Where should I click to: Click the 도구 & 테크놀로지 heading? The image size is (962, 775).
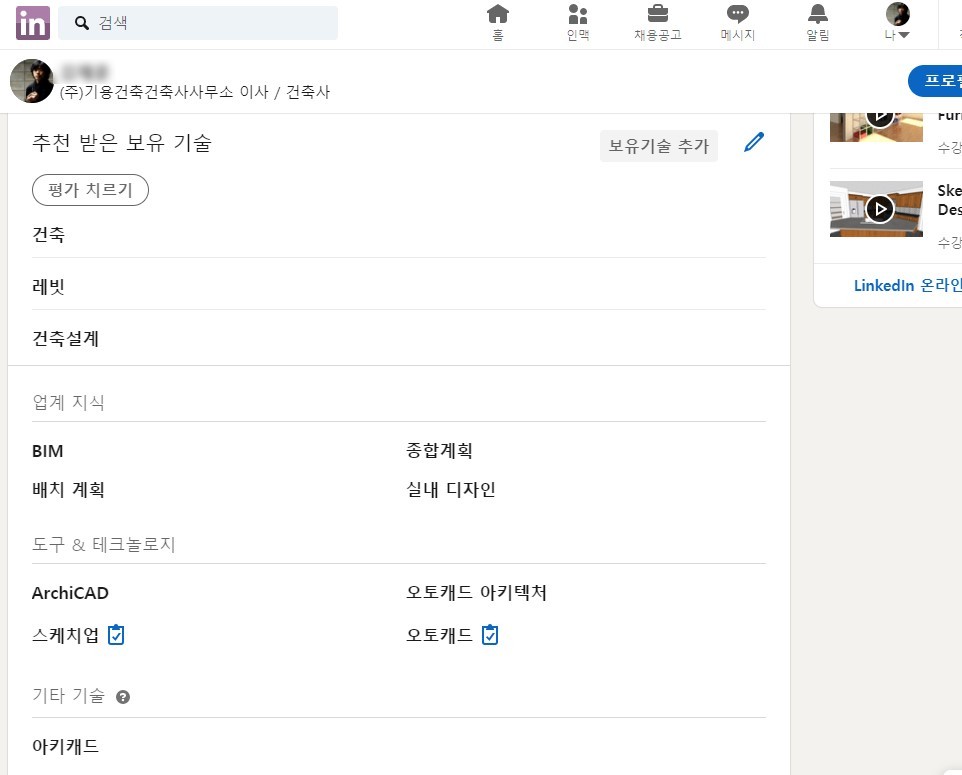point(104,544)
